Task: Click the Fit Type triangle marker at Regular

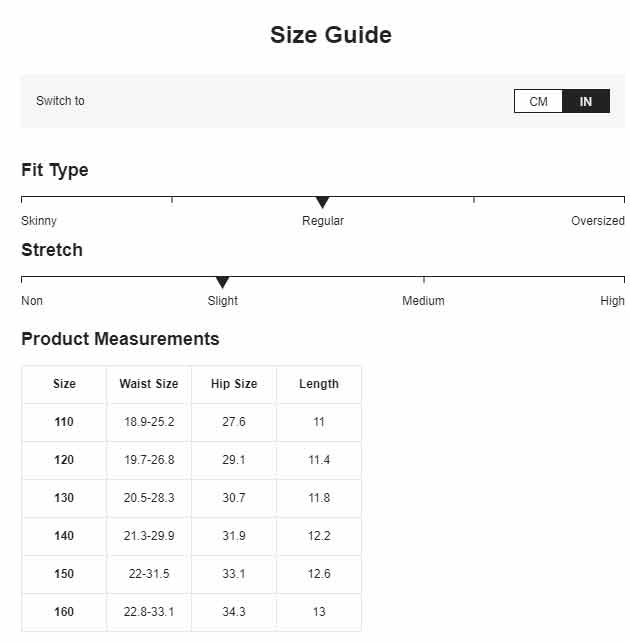Action: coord(323,202)
